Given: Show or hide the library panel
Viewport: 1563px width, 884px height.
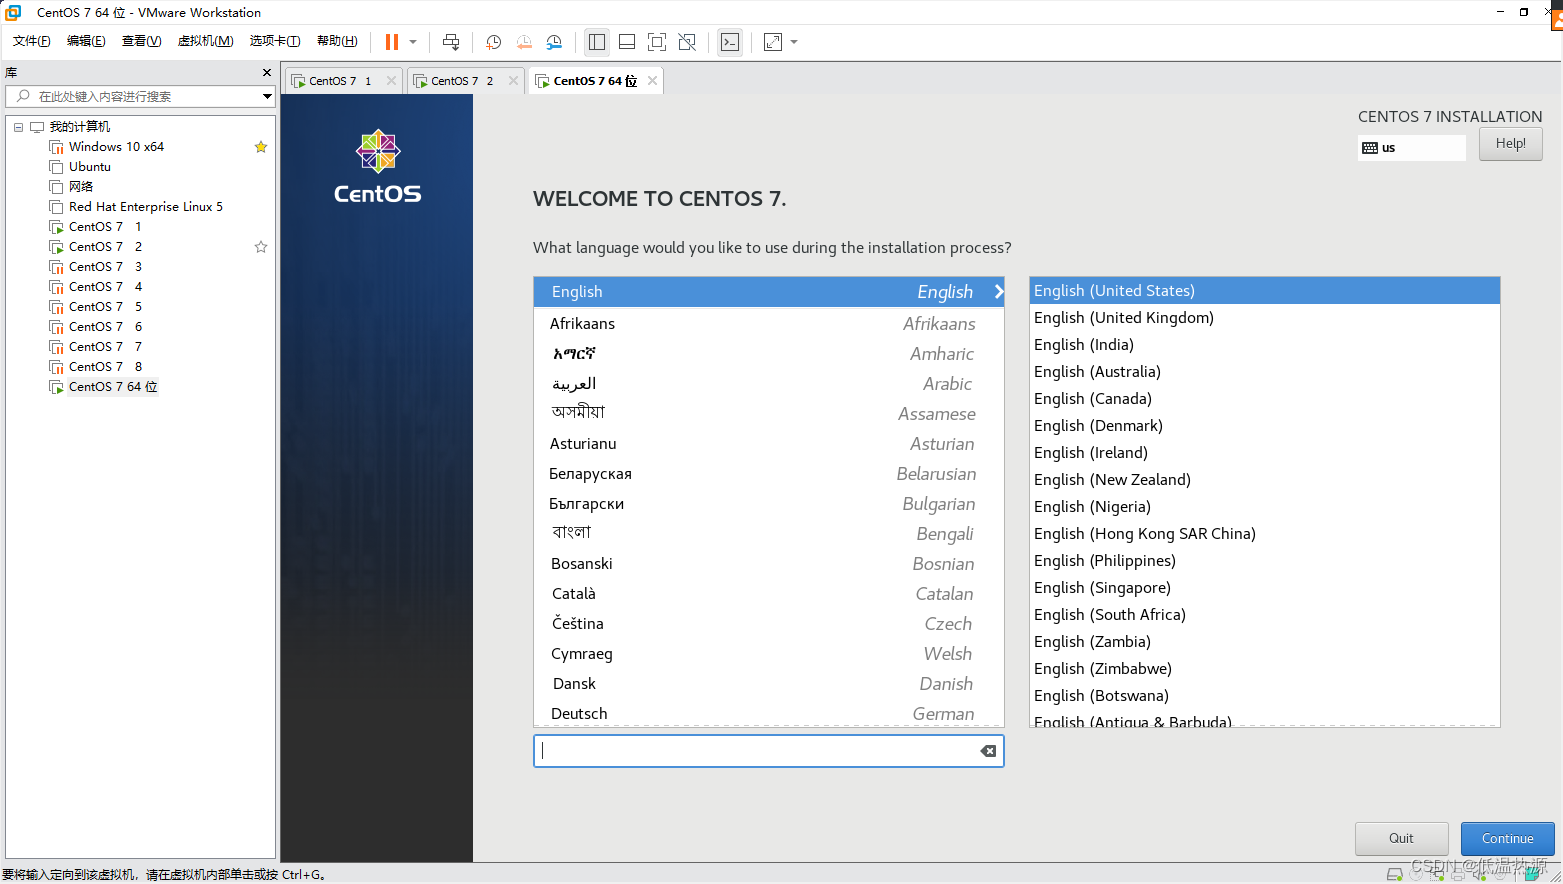Looking at the screenshot, I should pyautogui.click(x=597, y=42).
